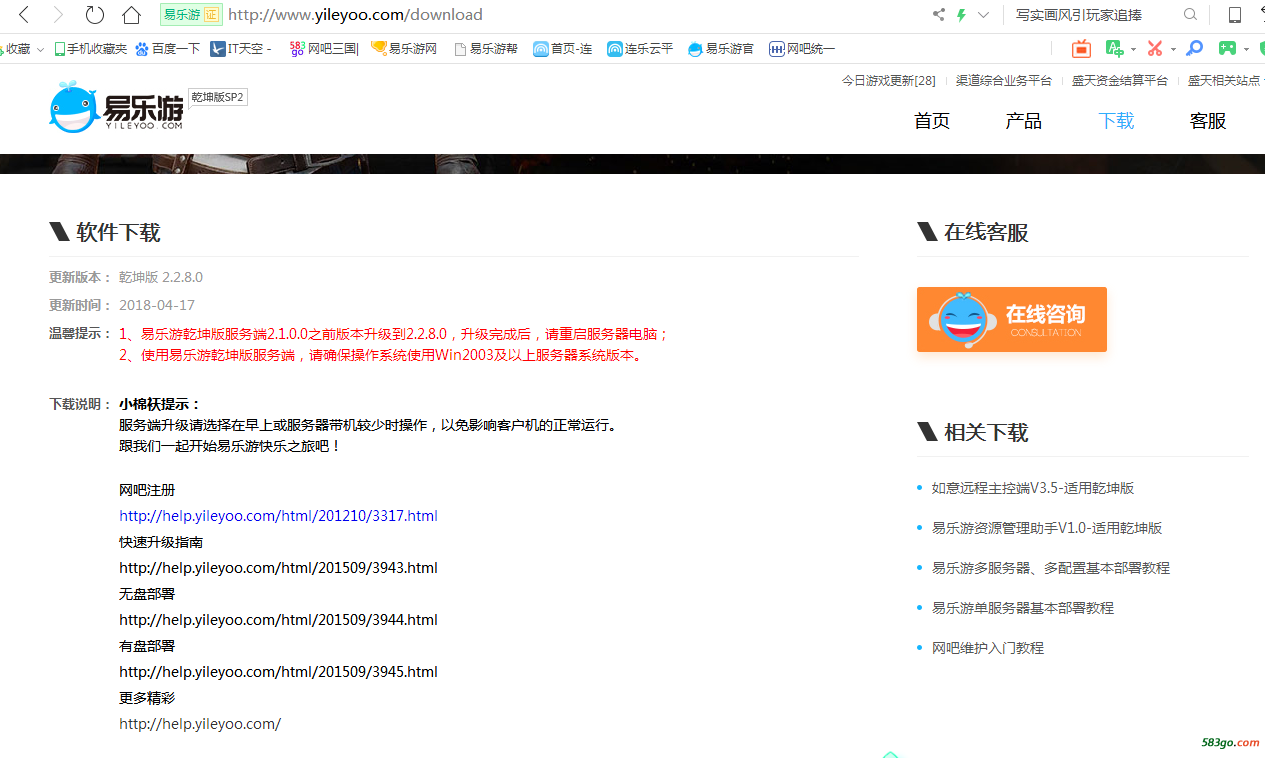Open the 百度一下 bookmark
1265x758 pixels.
[168, 48]
